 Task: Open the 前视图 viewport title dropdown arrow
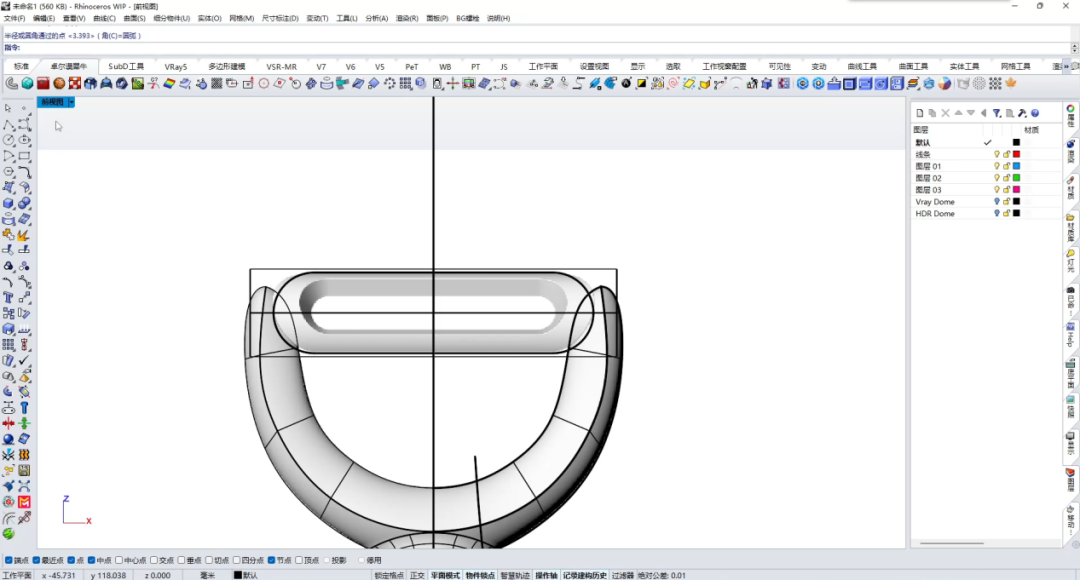point(71,102)
